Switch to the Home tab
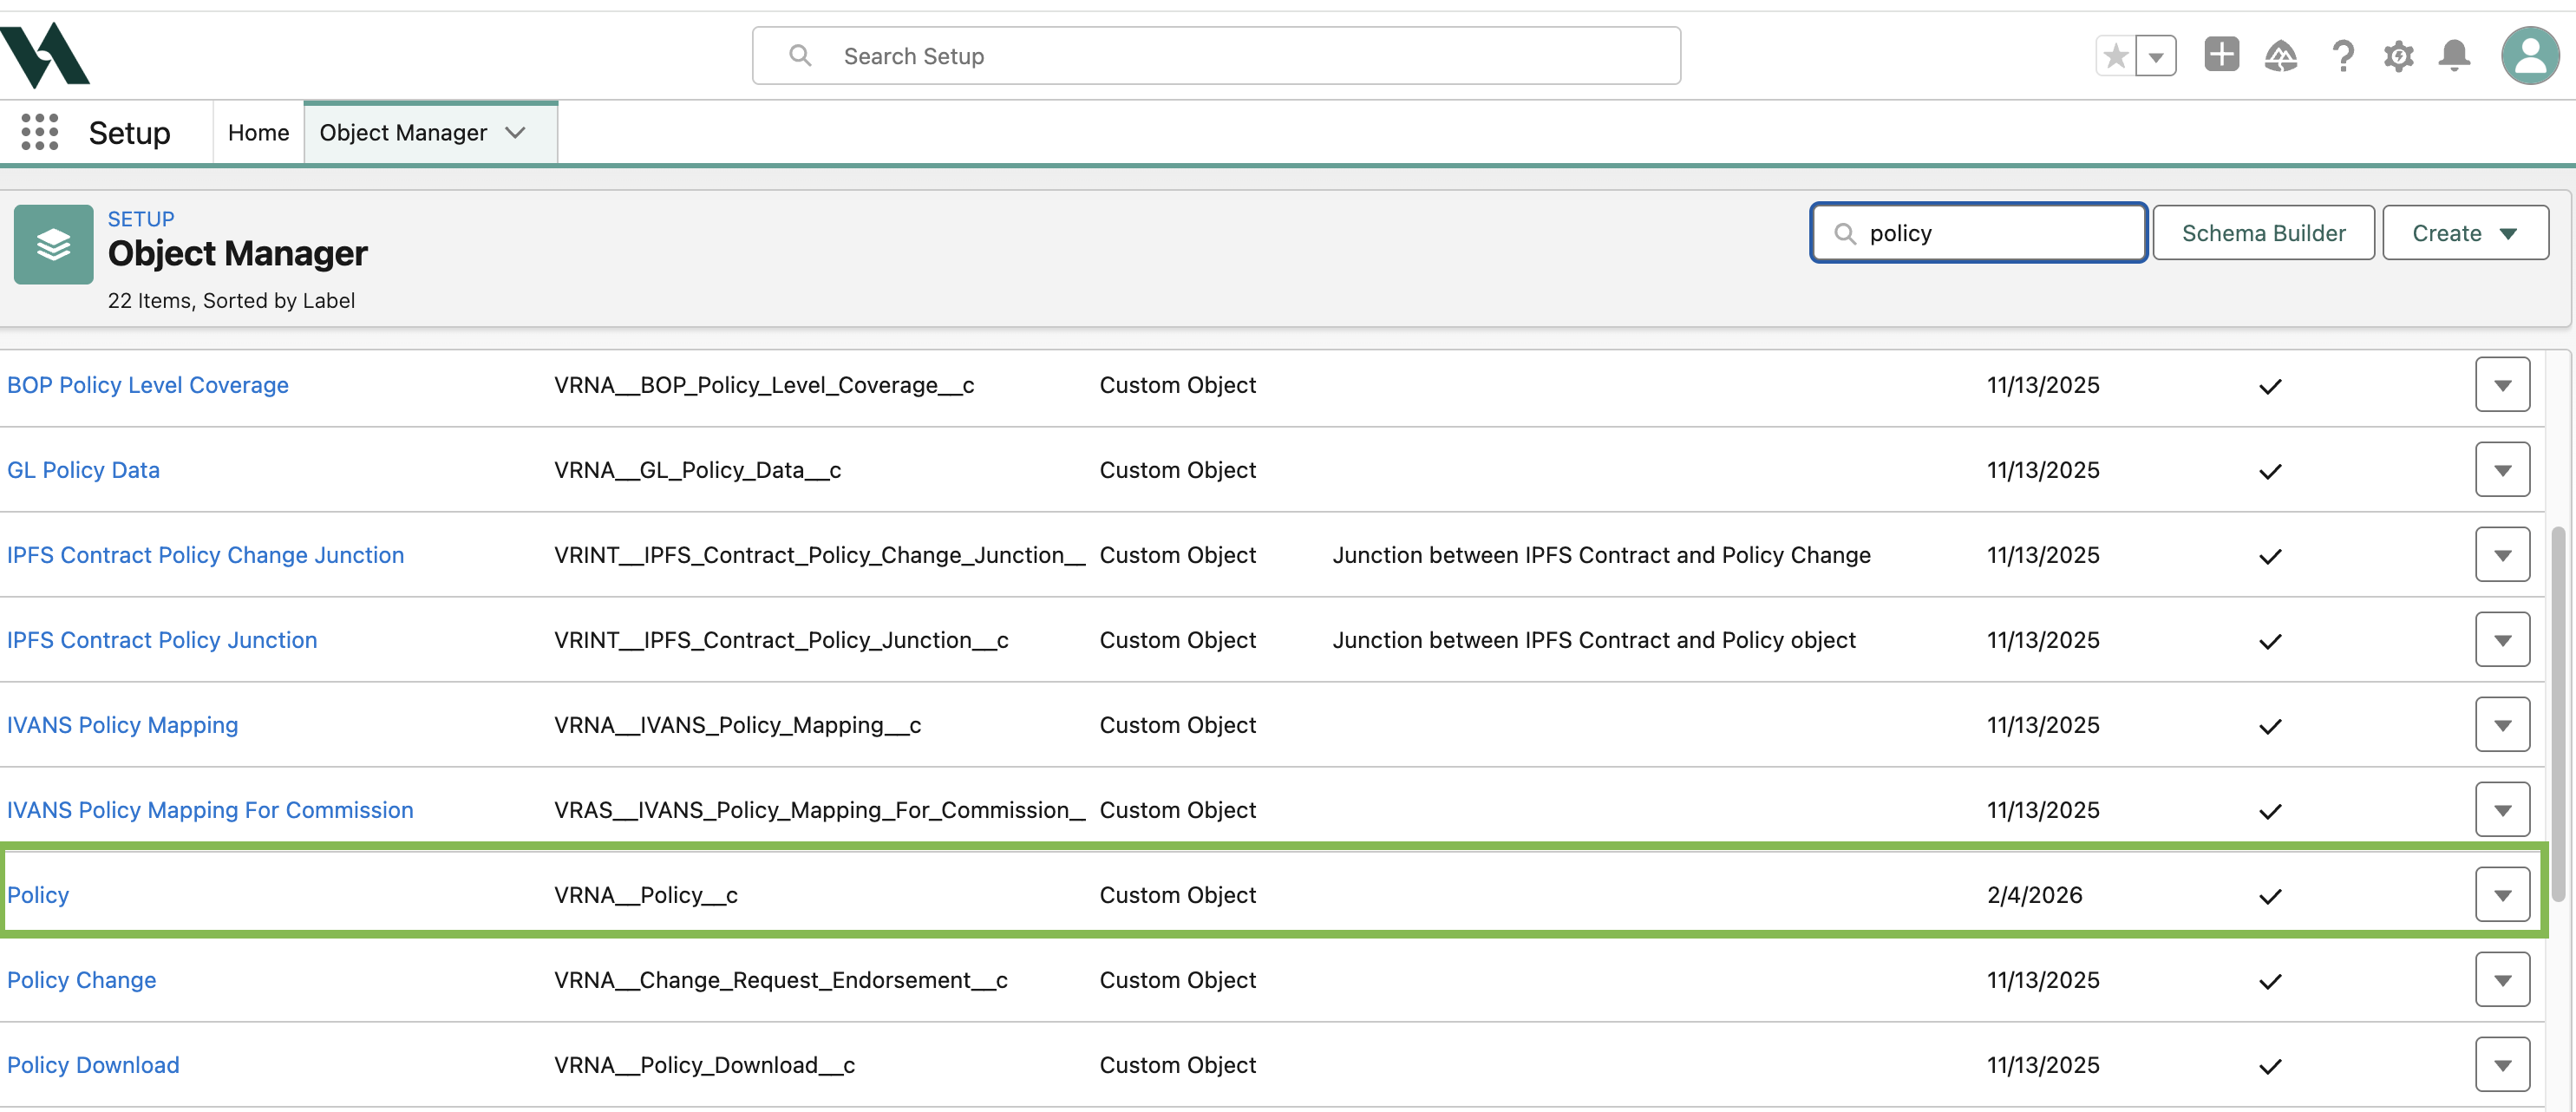The height and width of the screenshot is (1112, 2576). pyautogui.click(x=258, y=133)
